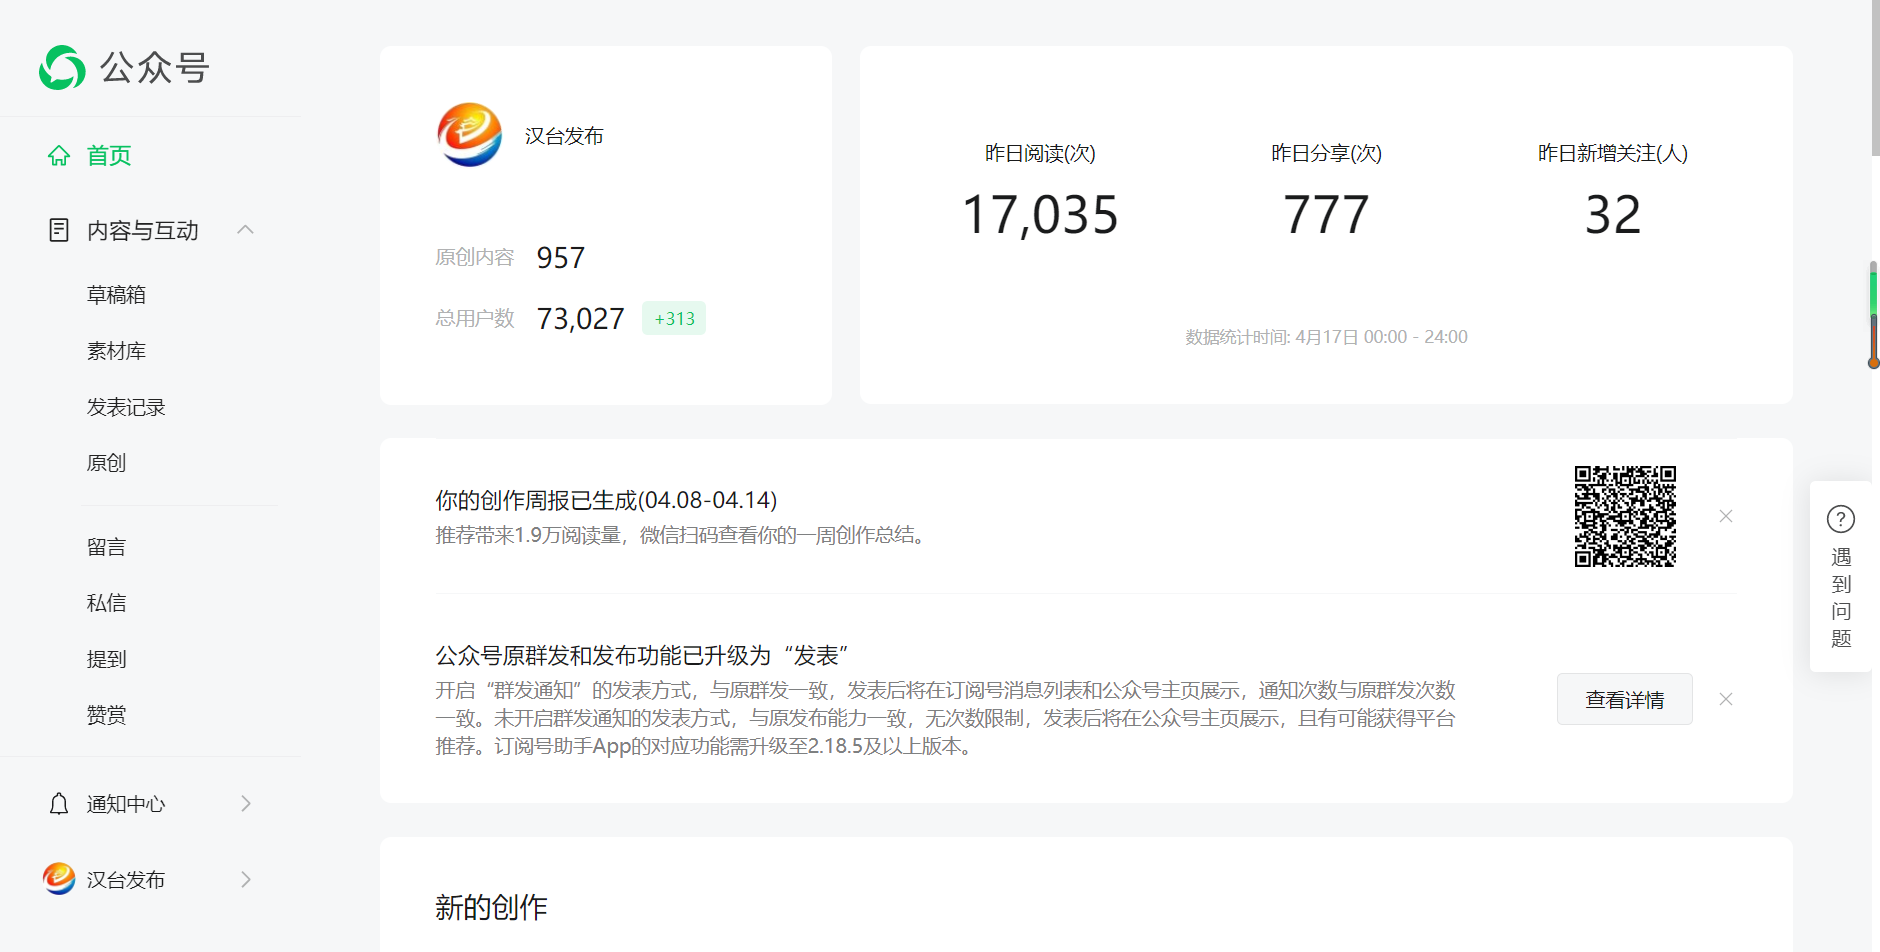Click the weekly report QR code
The image size is (1880, 952).
(1625, 516)
